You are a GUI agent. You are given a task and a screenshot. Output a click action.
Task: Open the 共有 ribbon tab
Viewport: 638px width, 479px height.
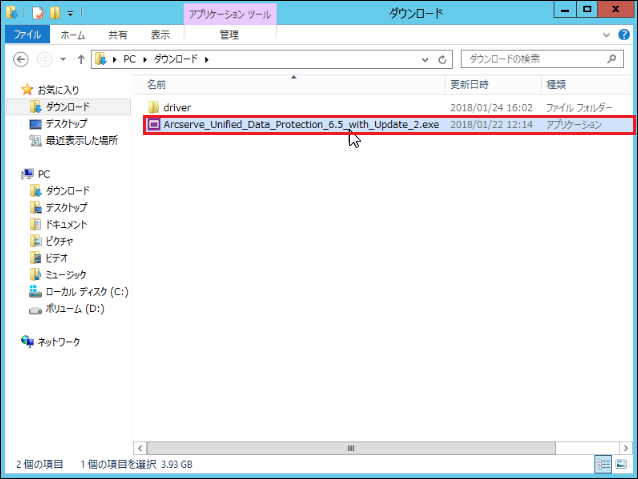118,35
